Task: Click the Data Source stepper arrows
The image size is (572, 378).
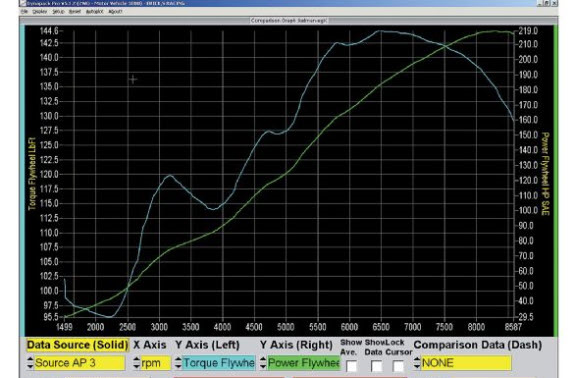Action: pos(30,363)
